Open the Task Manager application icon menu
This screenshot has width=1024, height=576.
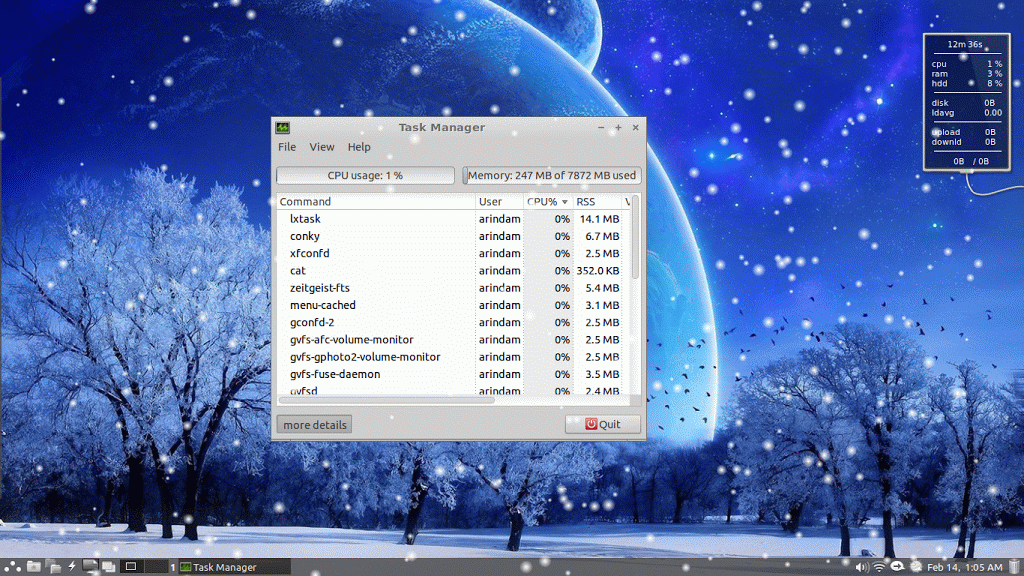285,128
